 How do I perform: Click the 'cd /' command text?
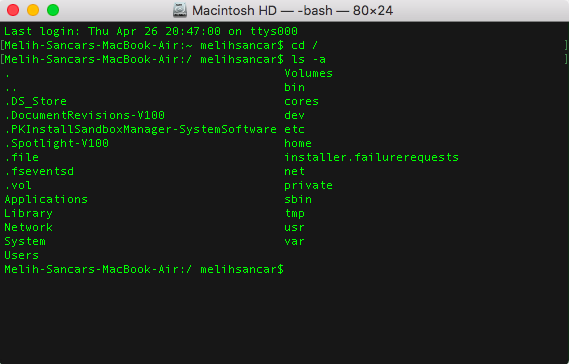304,45
